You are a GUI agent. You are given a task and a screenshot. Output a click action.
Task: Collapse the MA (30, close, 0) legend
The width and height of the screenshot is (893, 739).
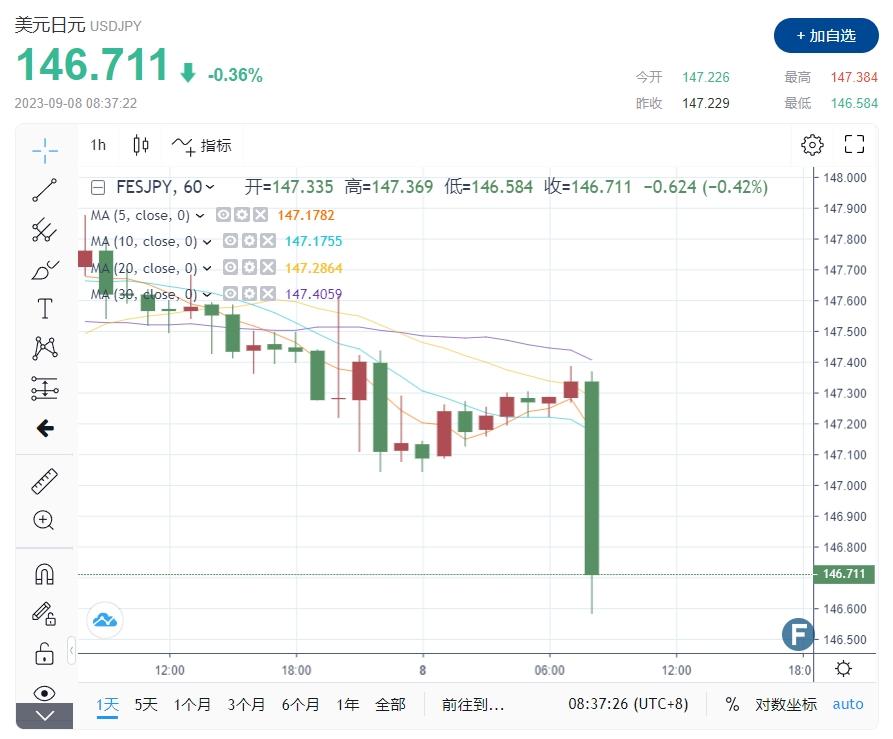[x=201, y=295]
